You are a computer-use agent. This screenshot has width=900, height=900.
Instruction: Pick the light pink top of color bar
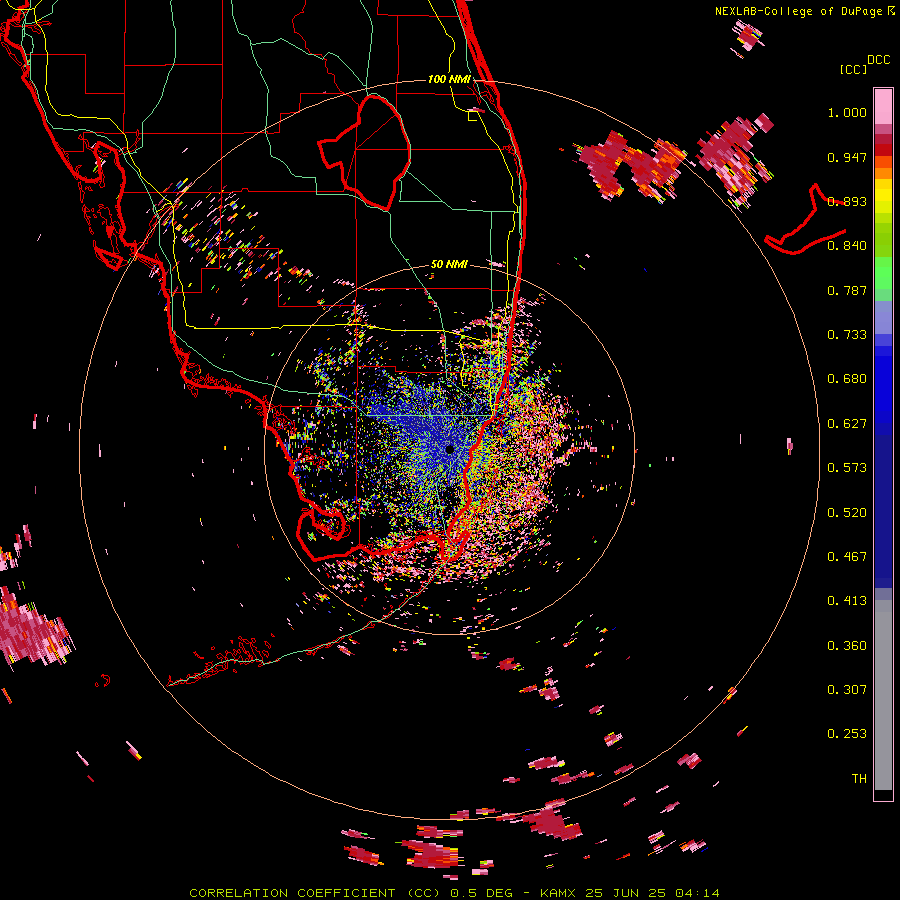[x=883, y=106]
